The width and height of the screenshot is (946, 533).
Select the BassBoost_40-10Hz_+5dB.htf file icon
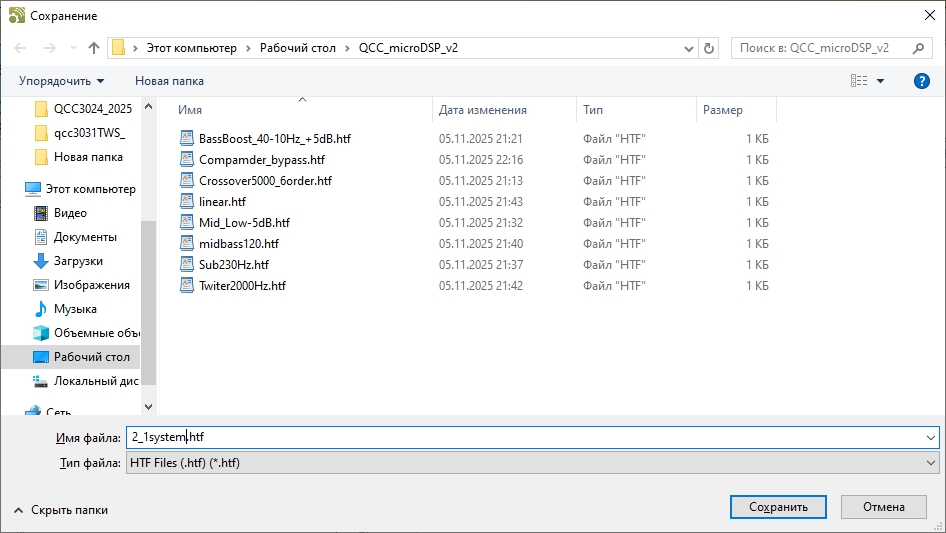(x=187, y=139)
